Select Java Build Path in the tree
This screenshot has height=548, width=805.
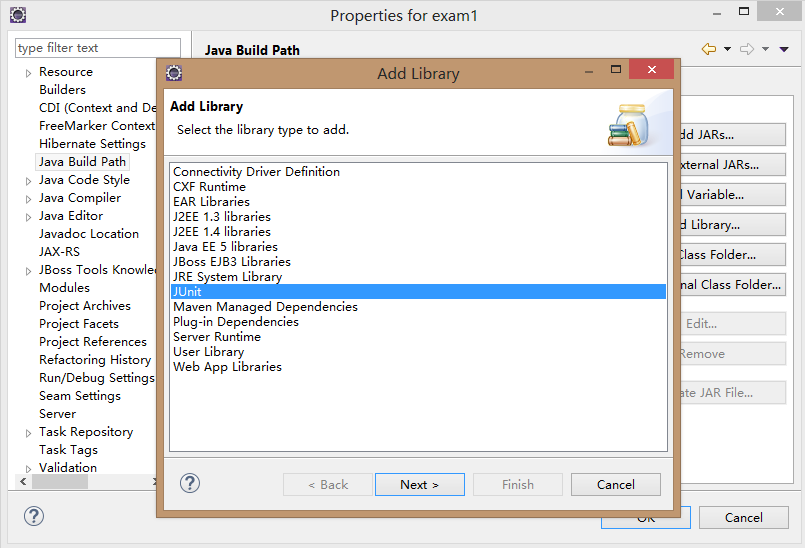(x=82, y=161)
